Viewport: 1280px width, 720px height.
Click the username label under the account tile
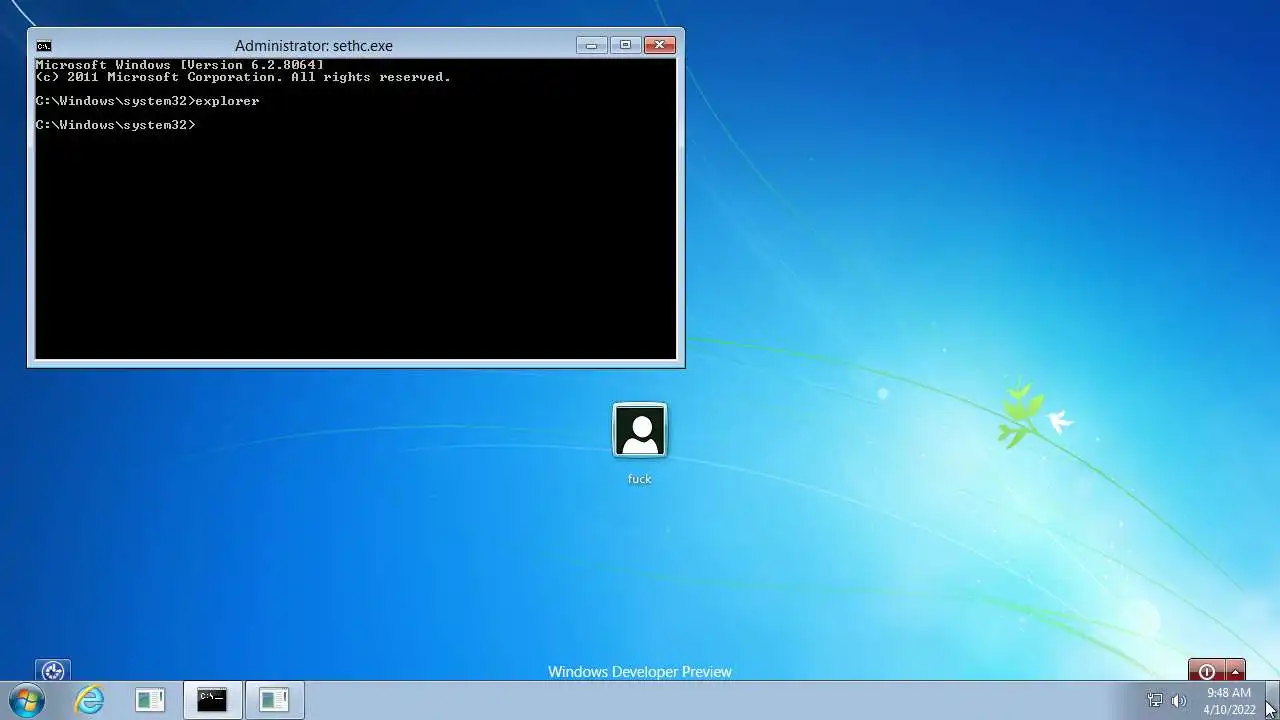pos(640,479)
